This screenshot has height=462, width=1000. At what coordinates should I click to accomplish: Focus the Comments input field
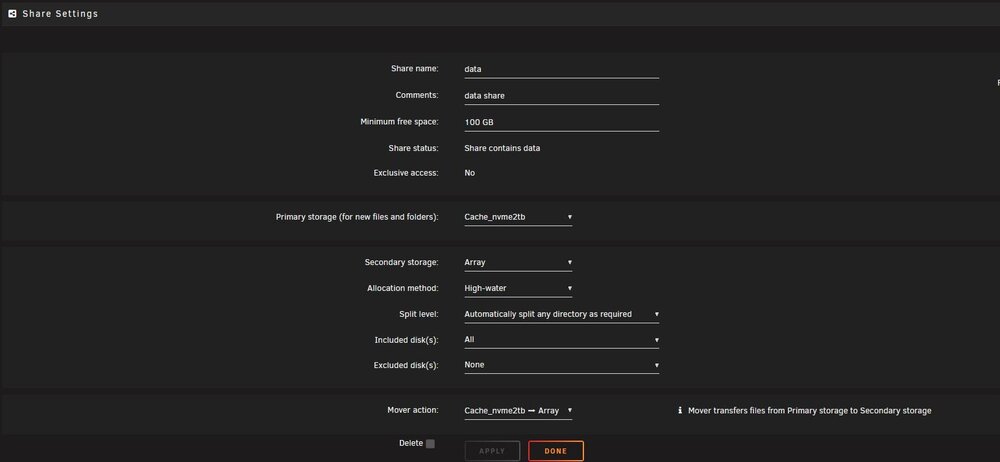[561, 96]
